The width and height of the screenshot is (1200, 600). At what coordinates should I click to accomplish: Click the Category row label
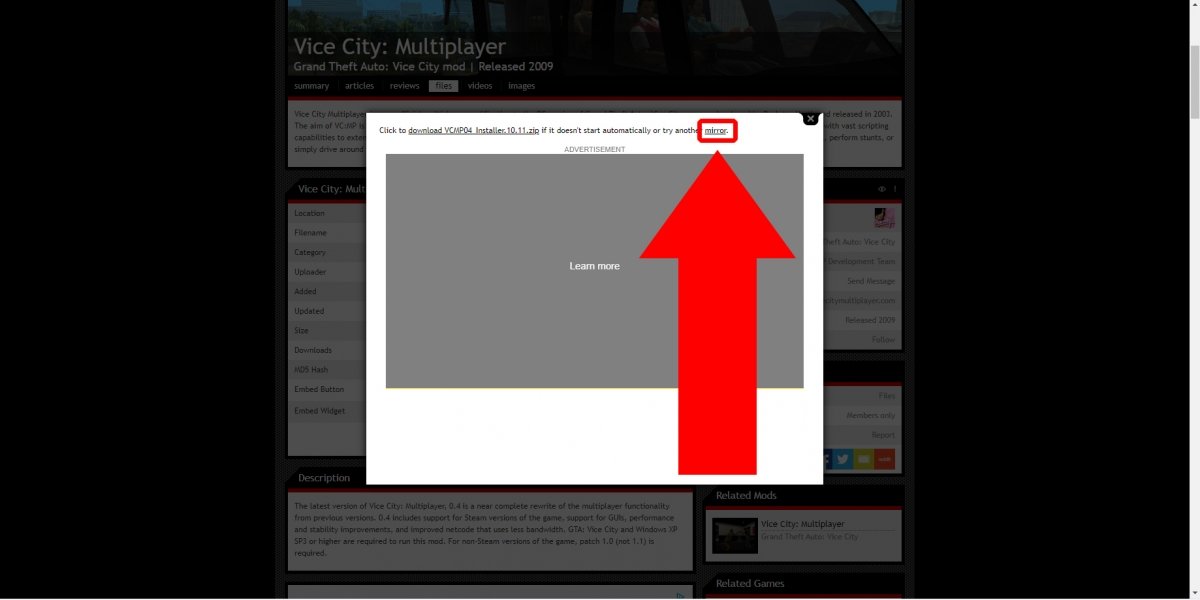click(x=310, y=252)
